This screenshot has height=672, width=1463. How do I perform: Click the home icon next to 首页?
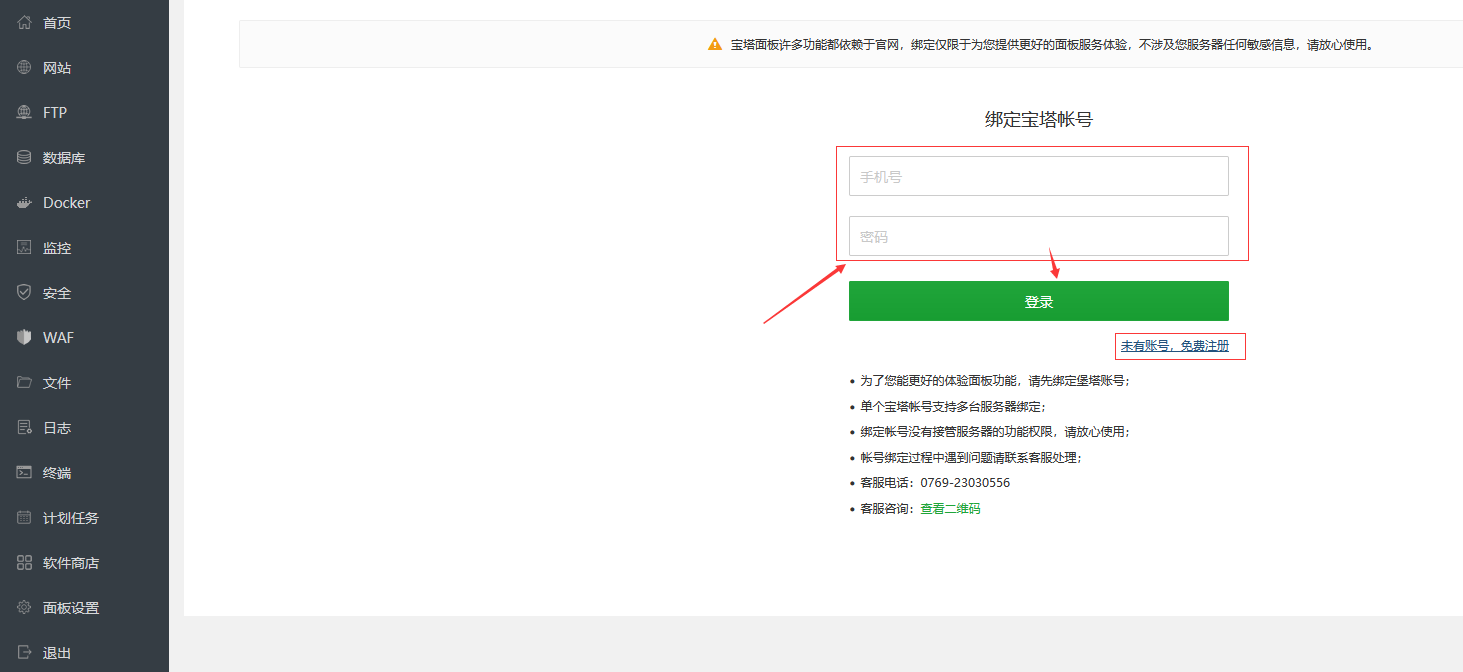[x=25, y=22]
